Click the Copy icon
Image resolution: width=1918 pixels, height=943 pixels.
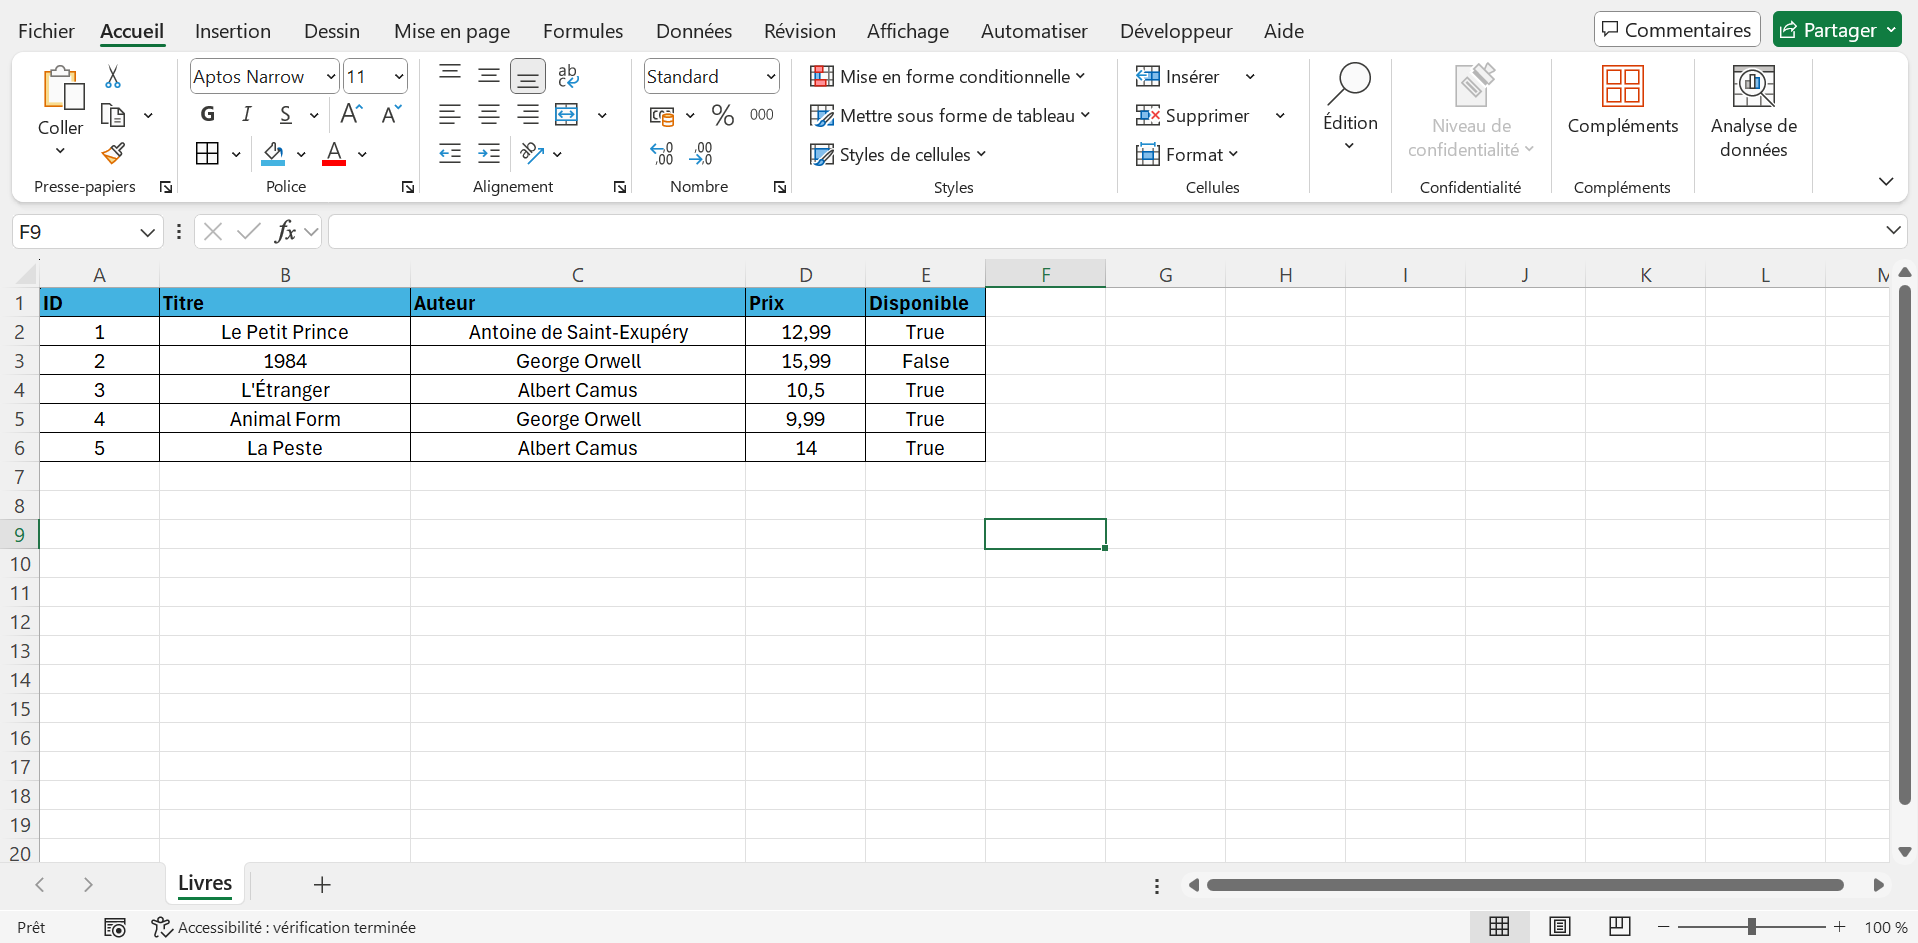point(113,116)
